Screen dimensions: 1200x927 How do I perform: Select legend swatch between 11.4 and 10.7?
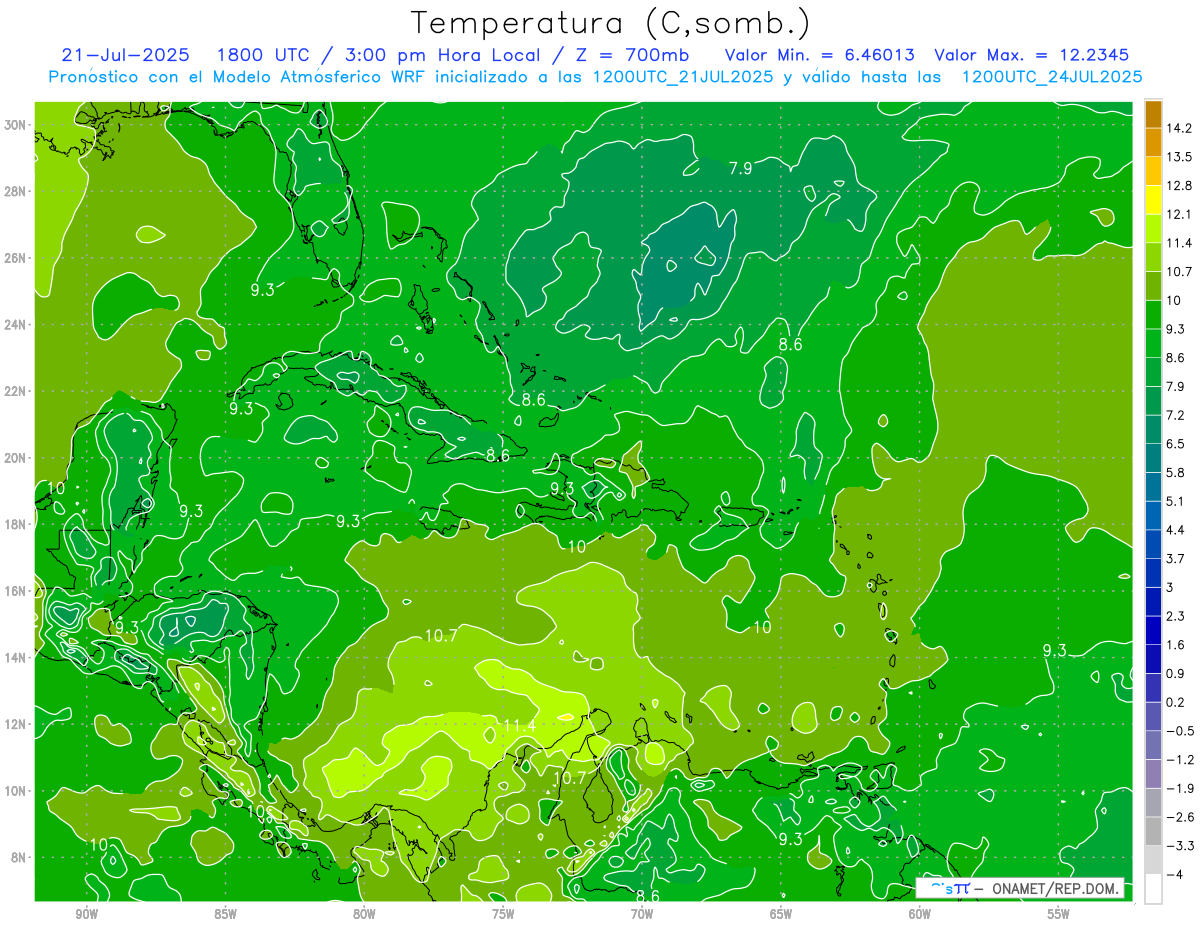click(x=1153, y=256)
